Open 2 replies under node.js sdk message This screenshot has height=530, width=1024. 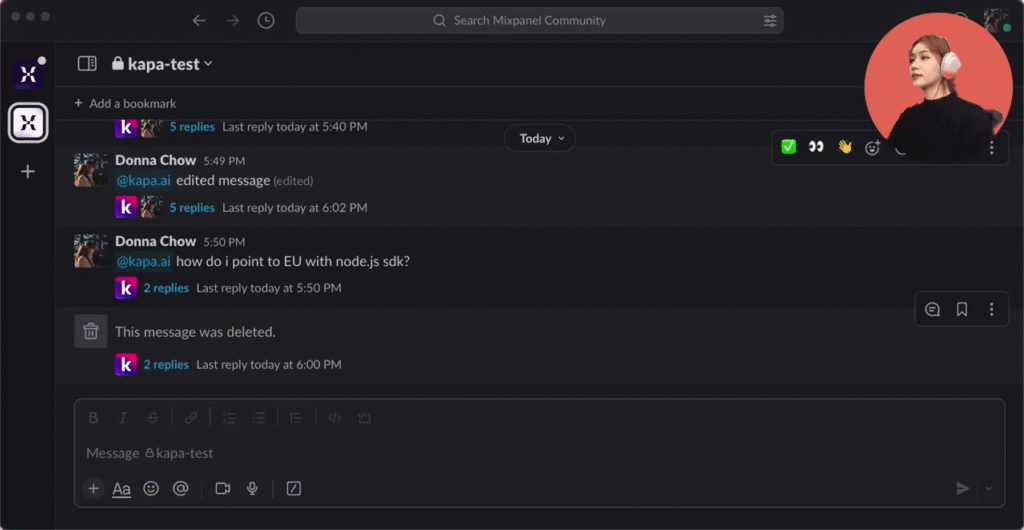[x=166, y=288]
